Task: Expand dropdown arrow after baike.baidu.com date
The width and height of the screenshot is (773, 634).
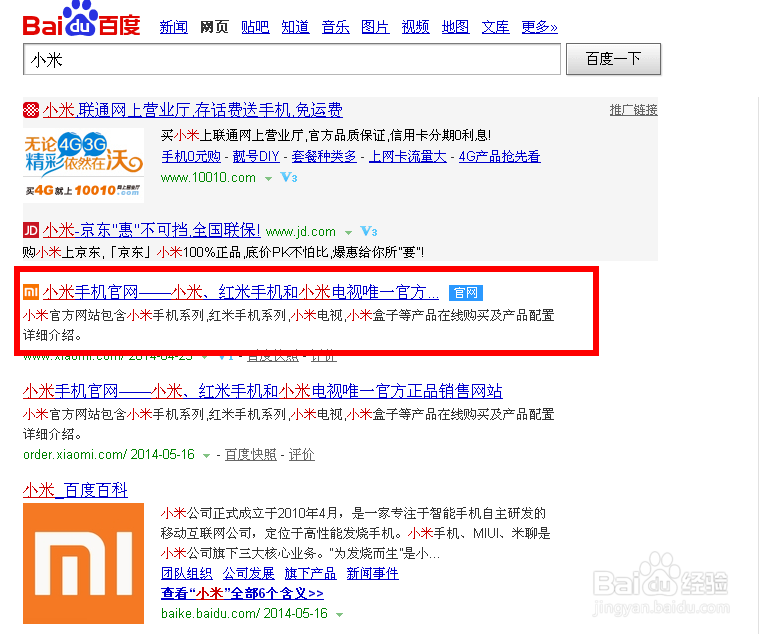Action: [x=339, y=615]
